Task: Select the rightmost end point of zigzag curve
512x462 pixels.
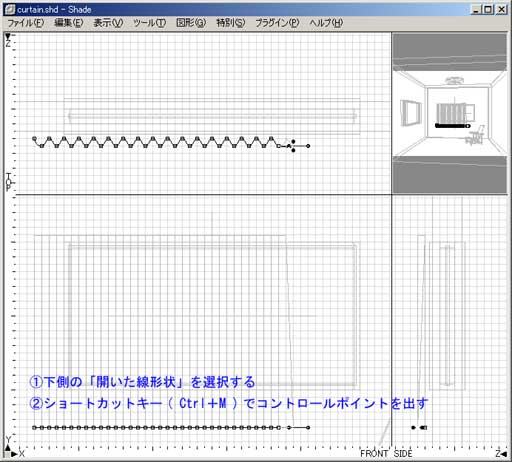Action: click(x=308, y=146)
